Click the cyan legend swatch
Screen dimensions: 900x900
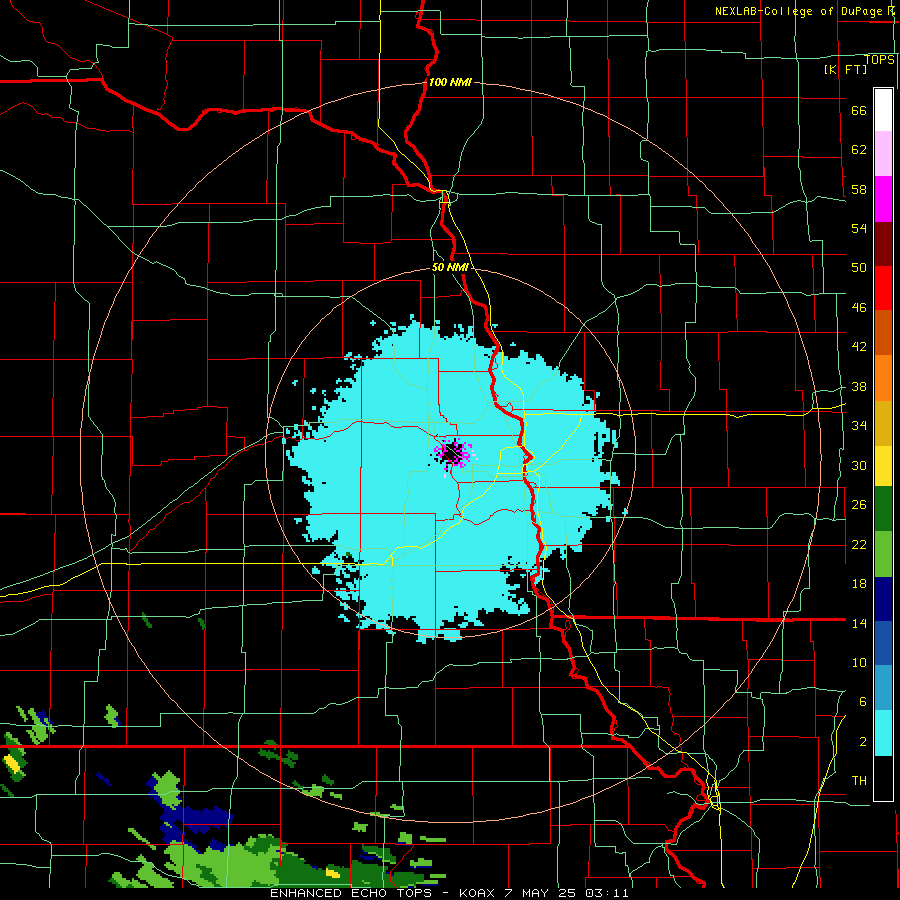(883, 733)
